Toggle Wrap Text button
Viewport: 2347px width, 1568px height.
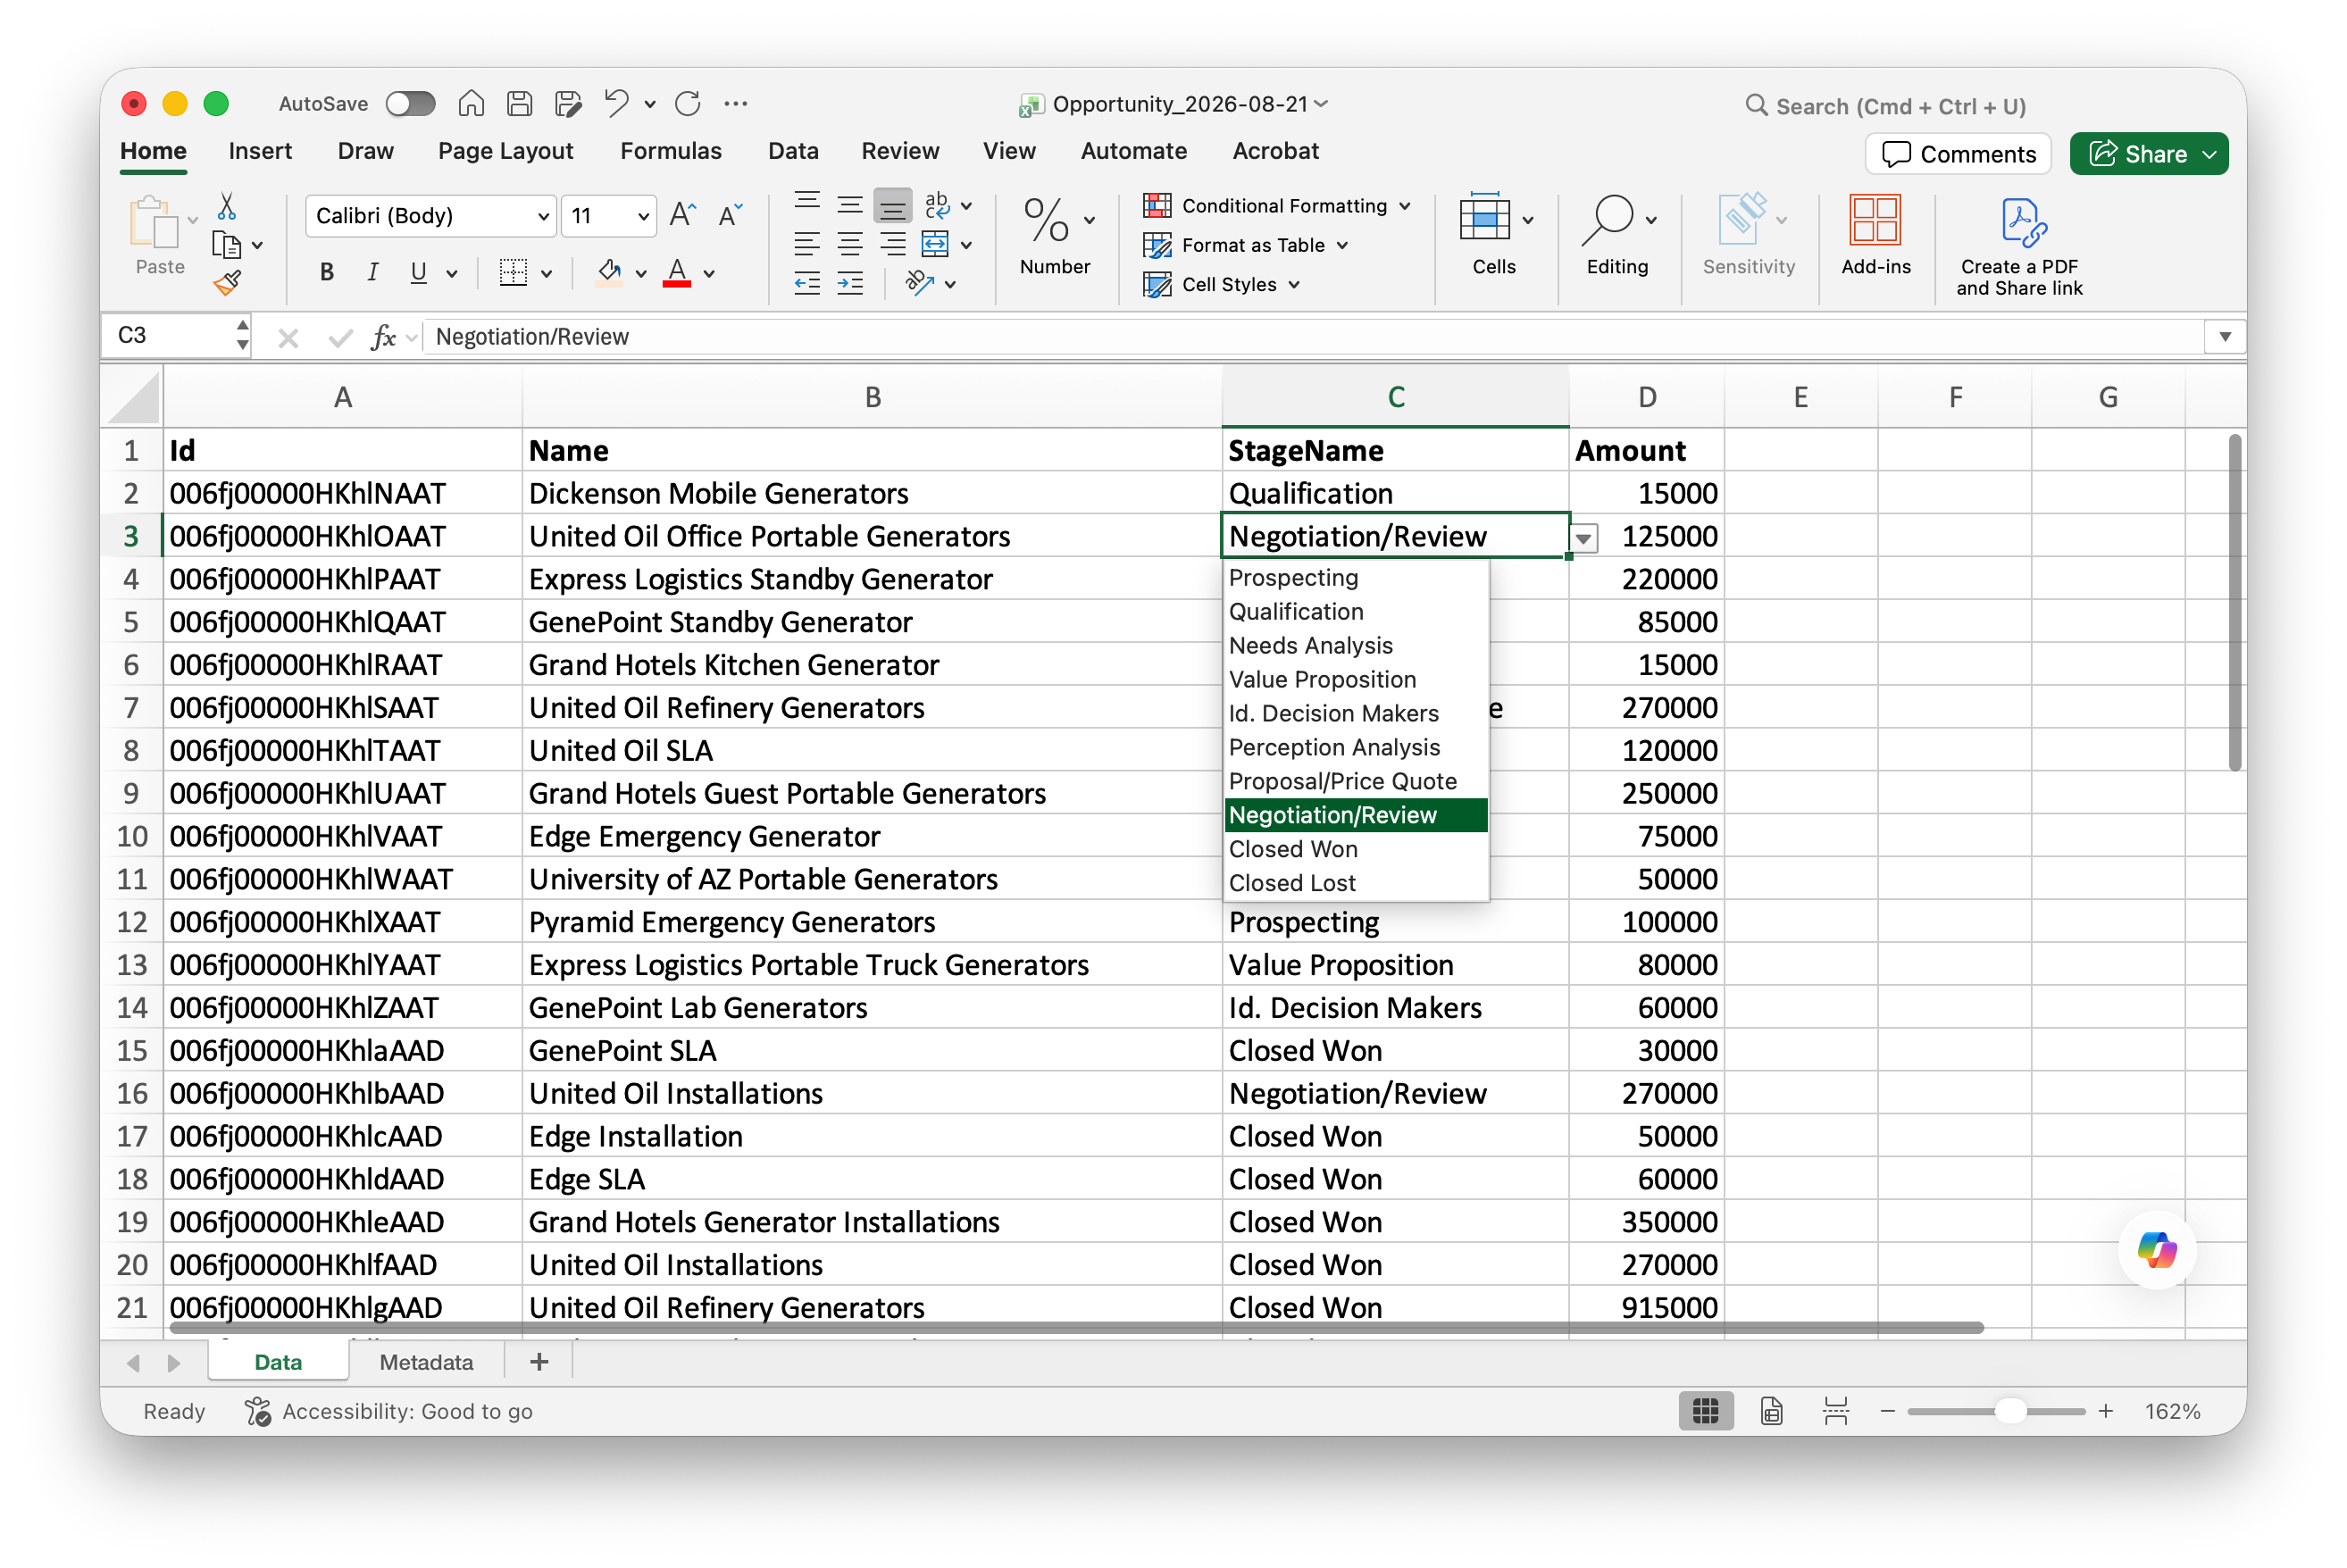937,204
